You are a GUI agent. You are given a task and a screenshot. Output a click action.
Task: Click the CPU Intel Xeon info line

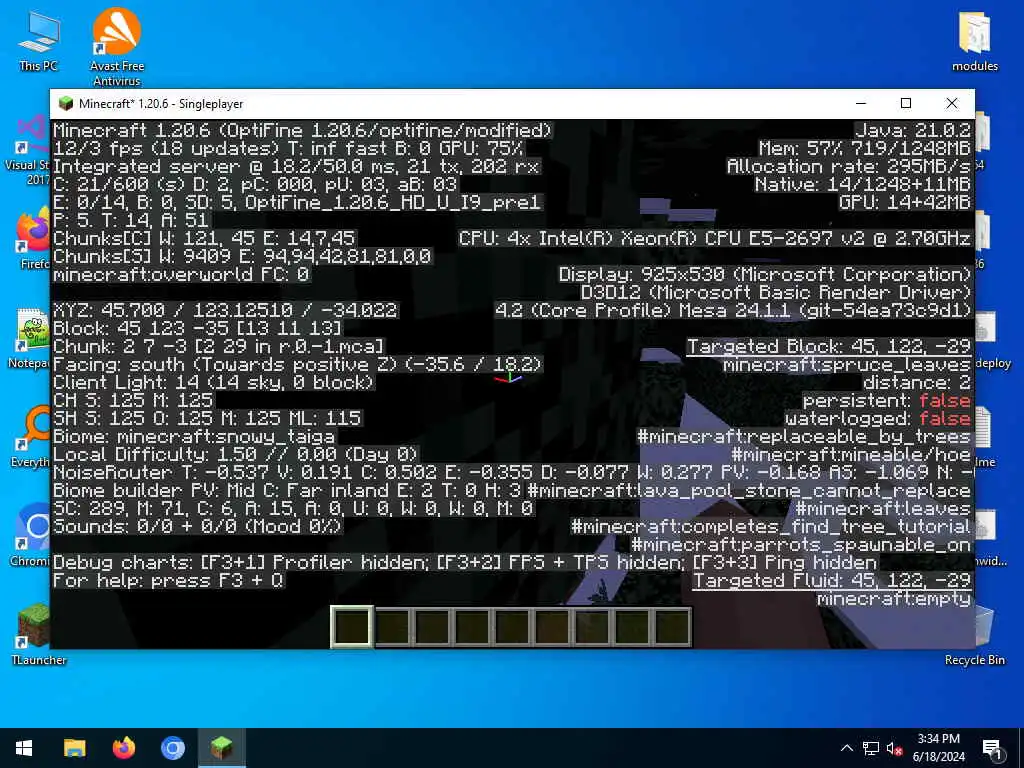point(715,238)
